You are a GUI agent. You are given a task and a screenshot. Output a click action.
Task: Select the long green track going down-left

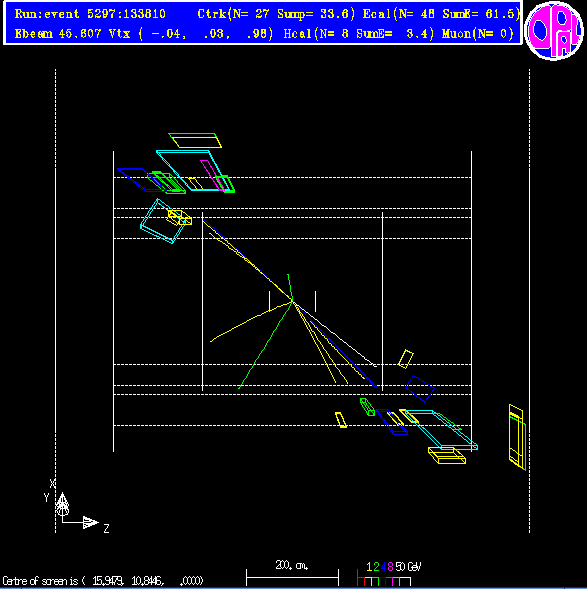[x=265, y=345]
